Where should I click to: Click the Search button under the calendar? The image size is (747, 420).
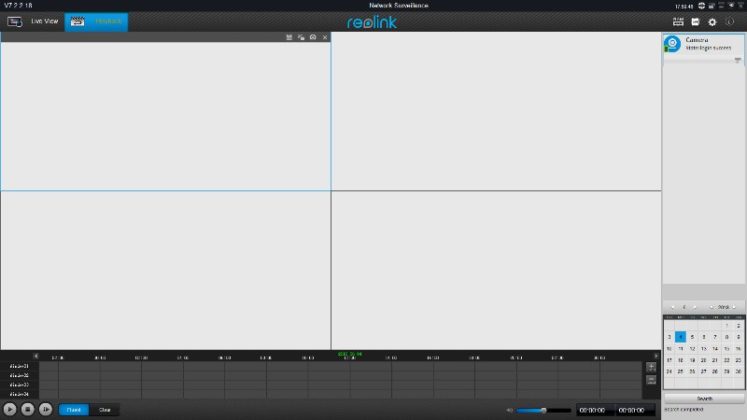tap(704, 399)
